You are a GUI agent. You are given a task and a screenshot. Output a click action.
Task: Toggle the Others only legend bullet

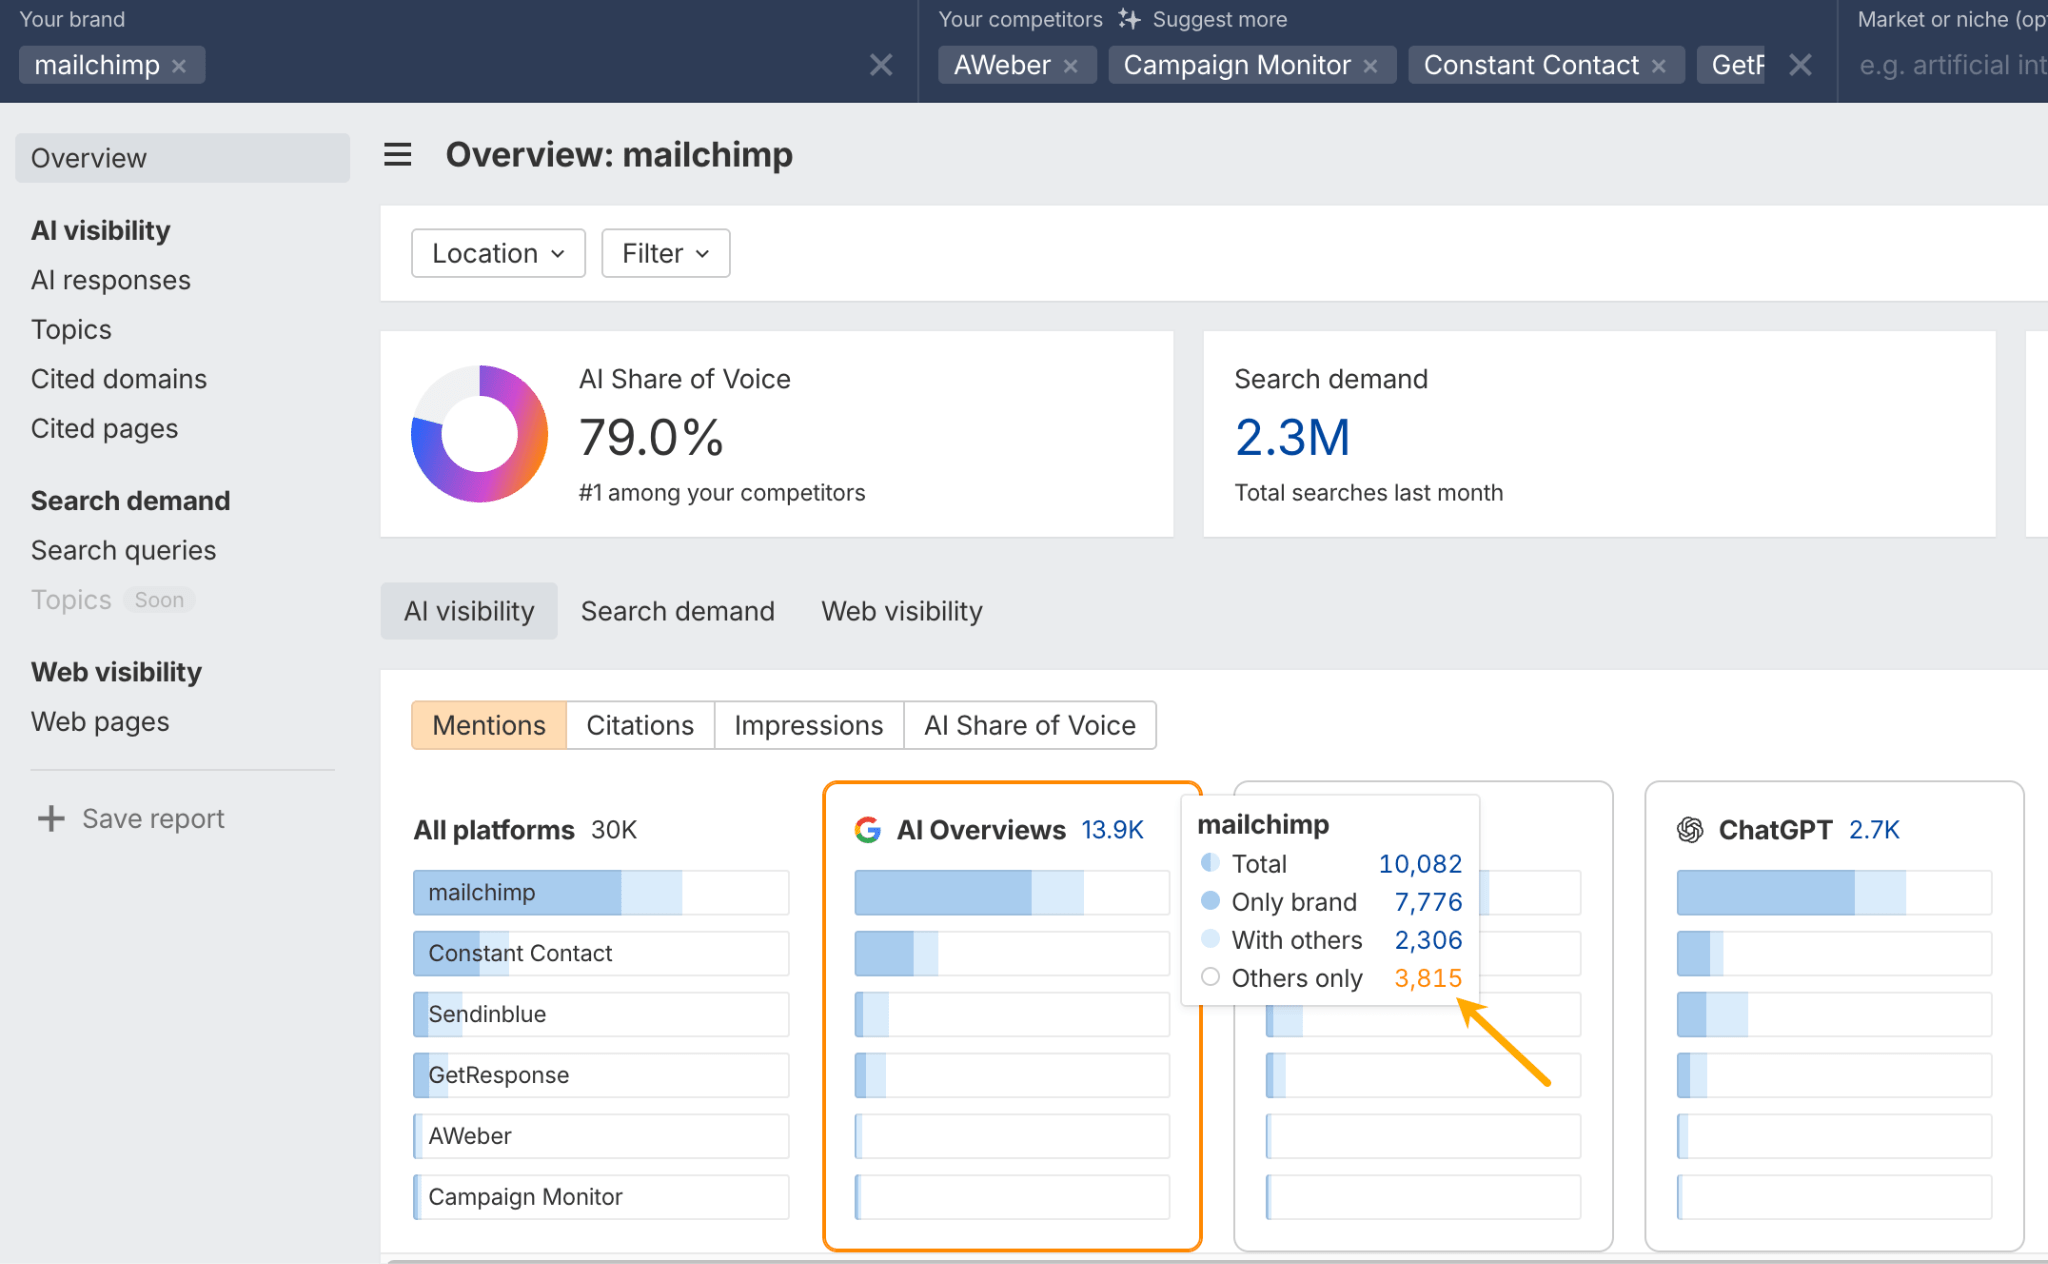tap(1210, 977)
